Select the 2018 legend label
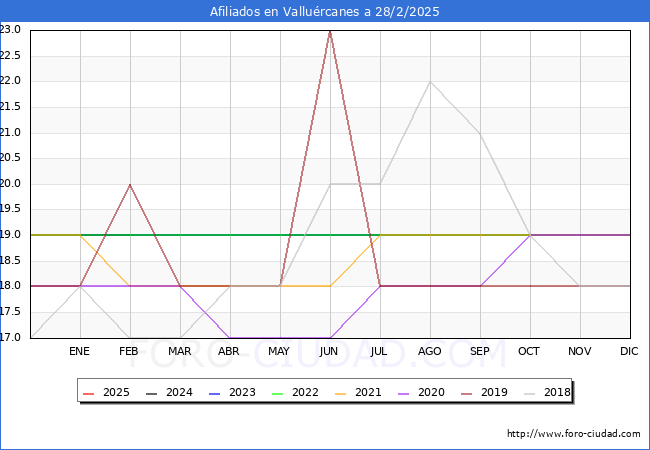Viewport: 650px width, 450px height. tap(557, 392)
